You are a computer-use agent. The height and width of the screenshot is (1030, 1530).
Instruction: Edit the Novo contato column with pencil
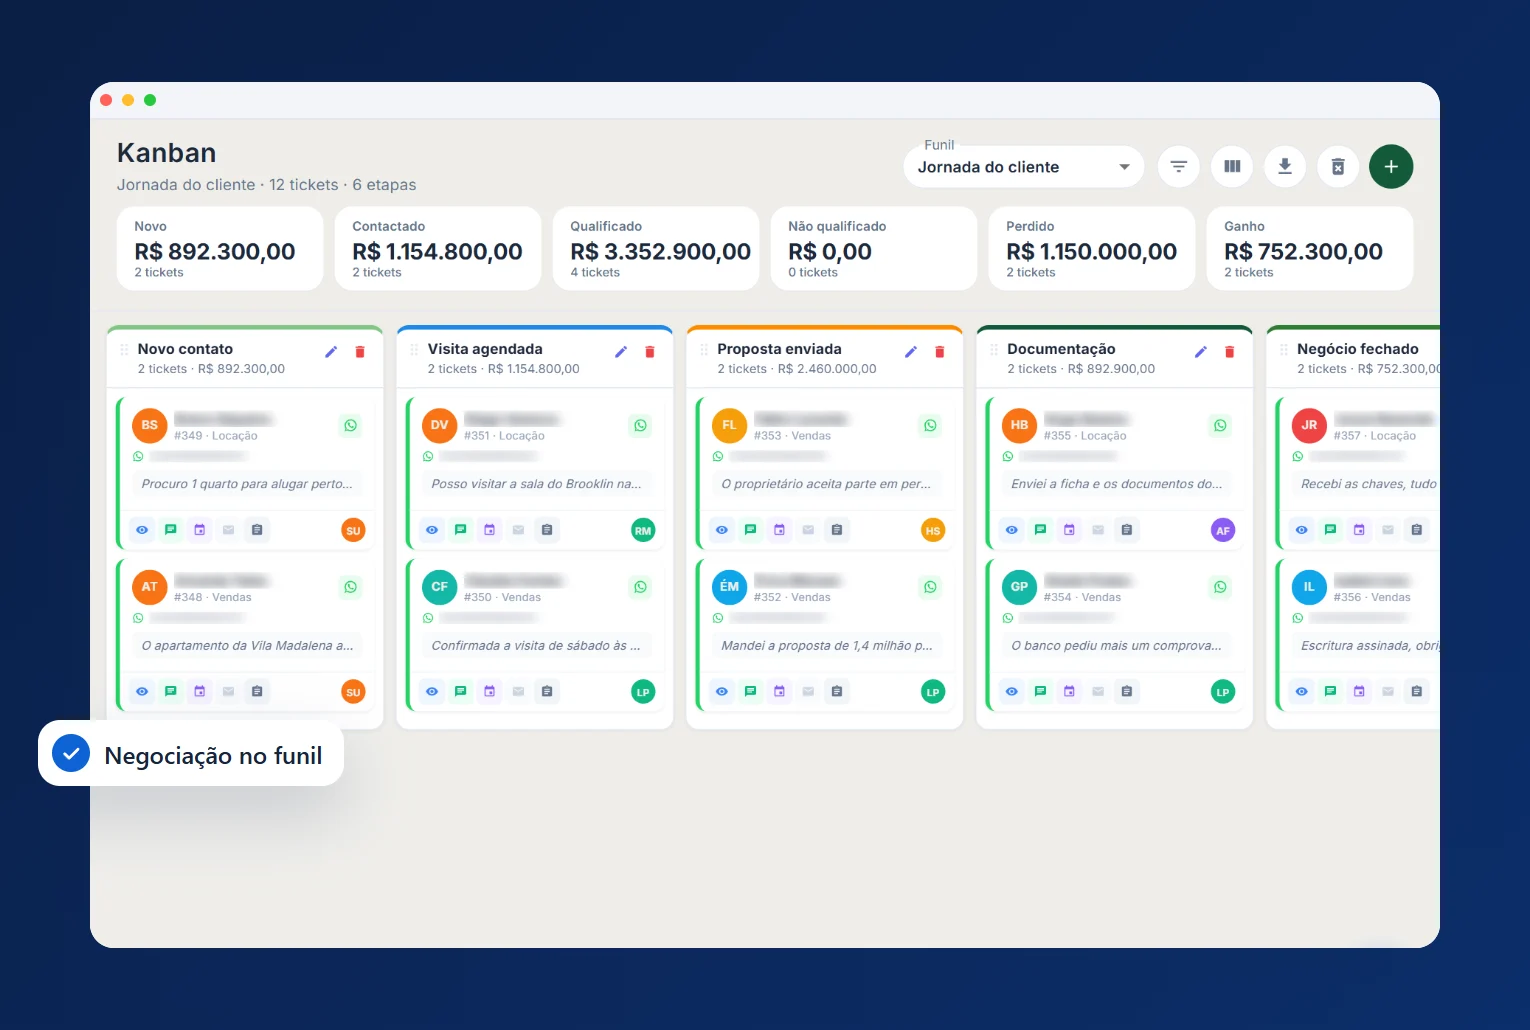click(x=331, y=352)
